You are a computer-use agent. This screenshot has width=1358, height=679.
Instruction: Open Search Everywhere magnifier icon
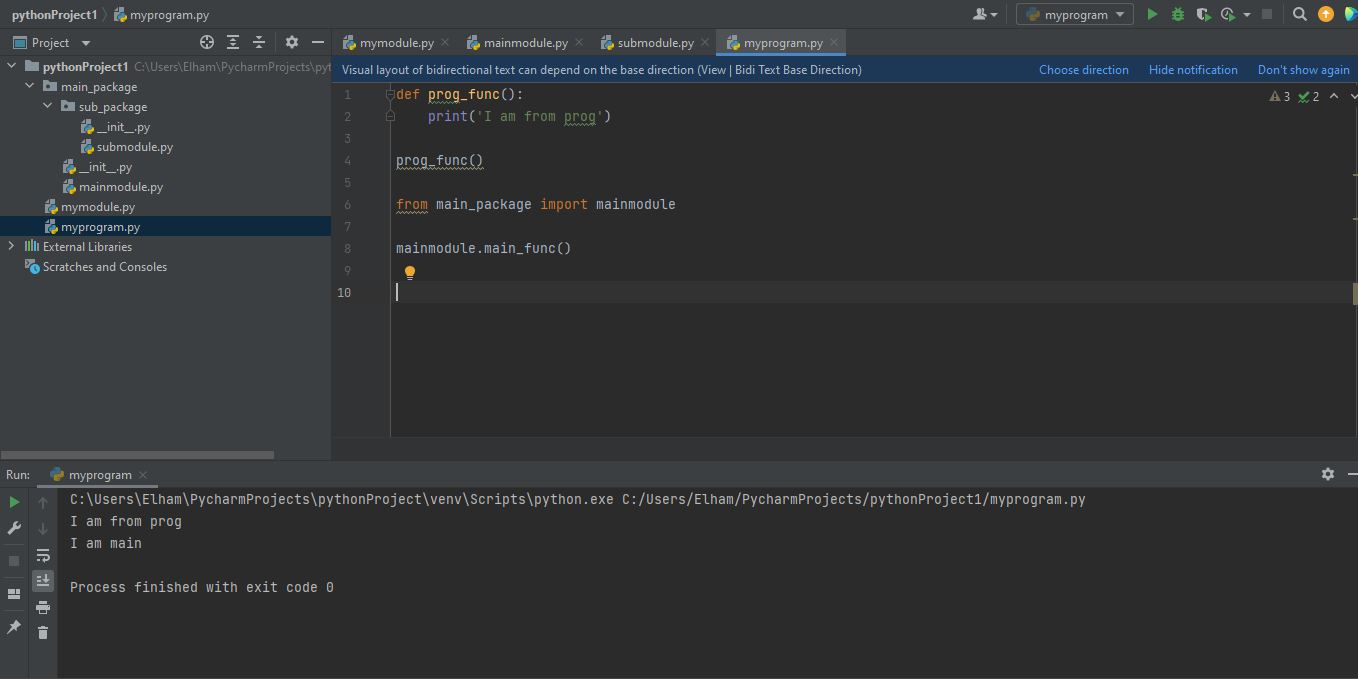1299,14
